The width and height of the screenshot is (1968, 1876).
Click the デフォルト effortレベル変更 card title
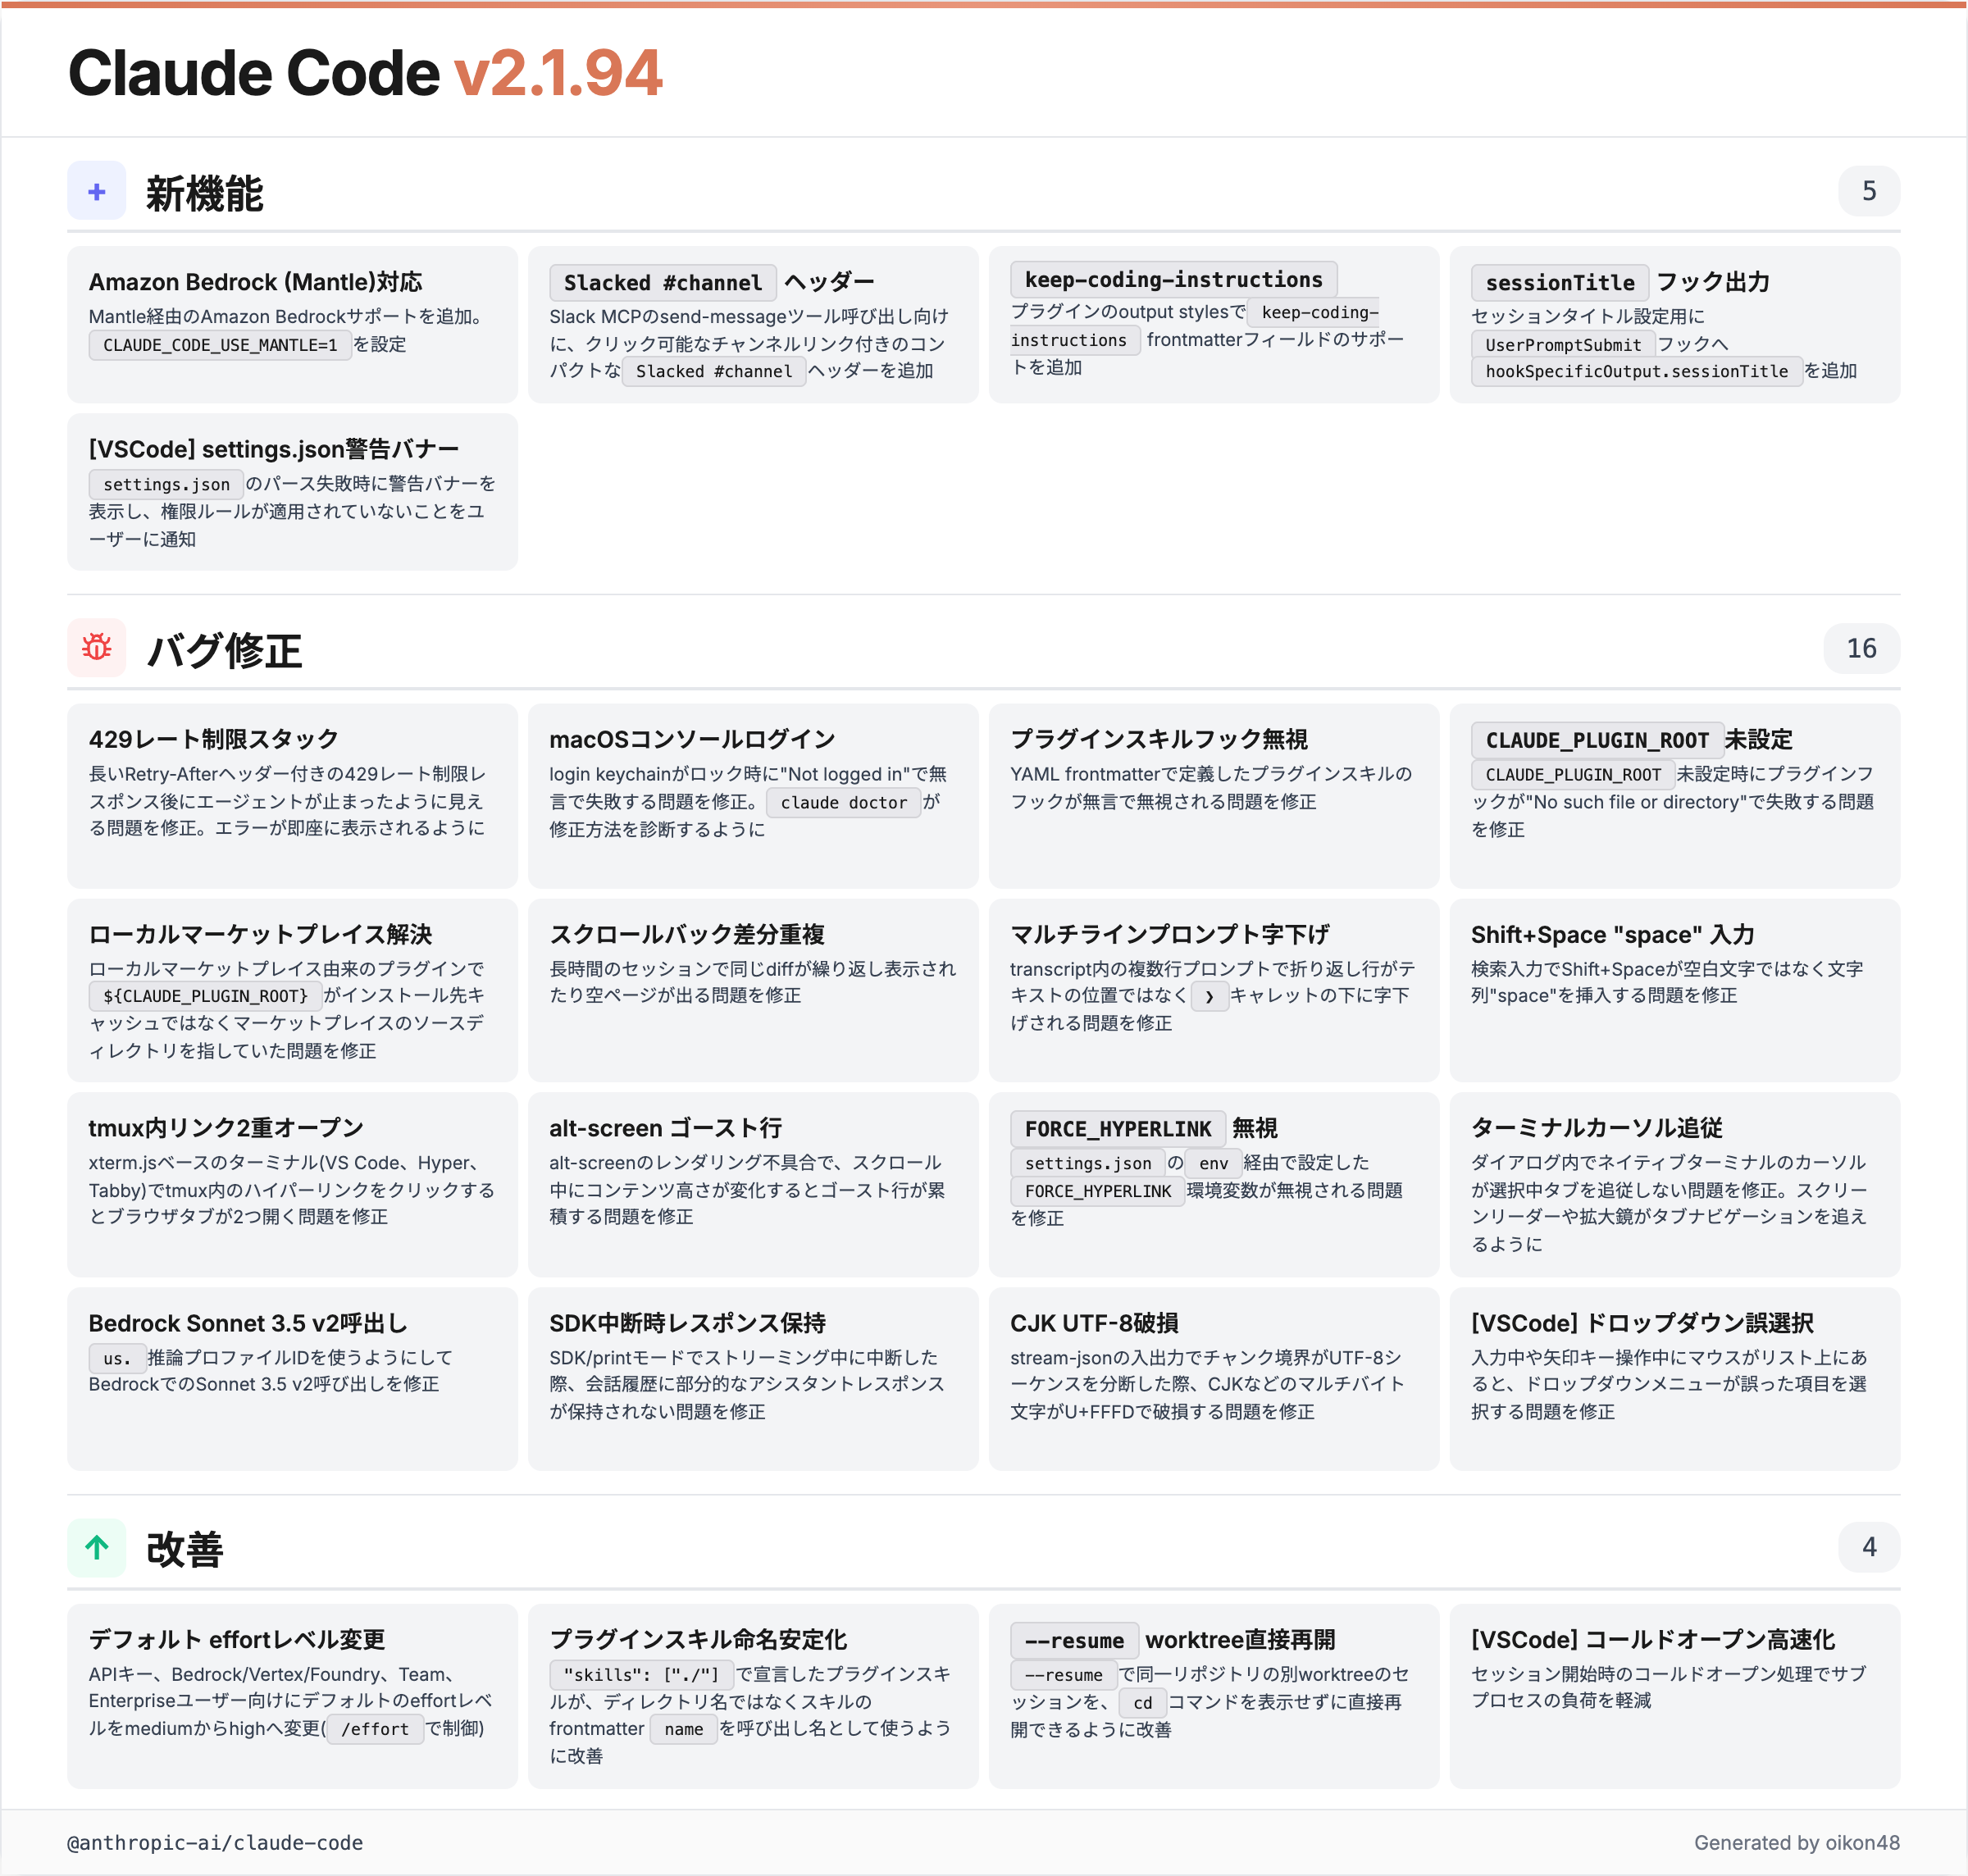click(x=236, y=1639)
